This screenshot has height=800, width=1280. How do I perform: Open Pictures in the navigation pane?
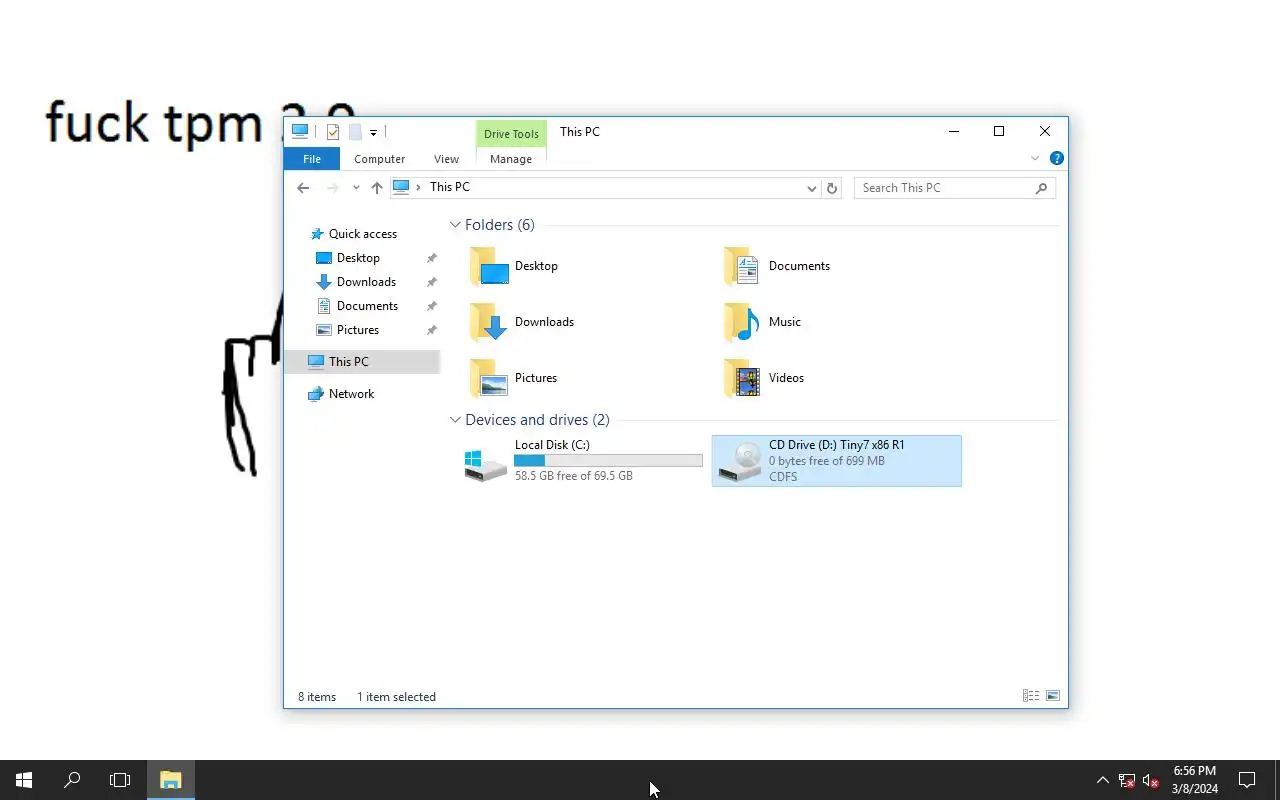(x=358, y=330)
